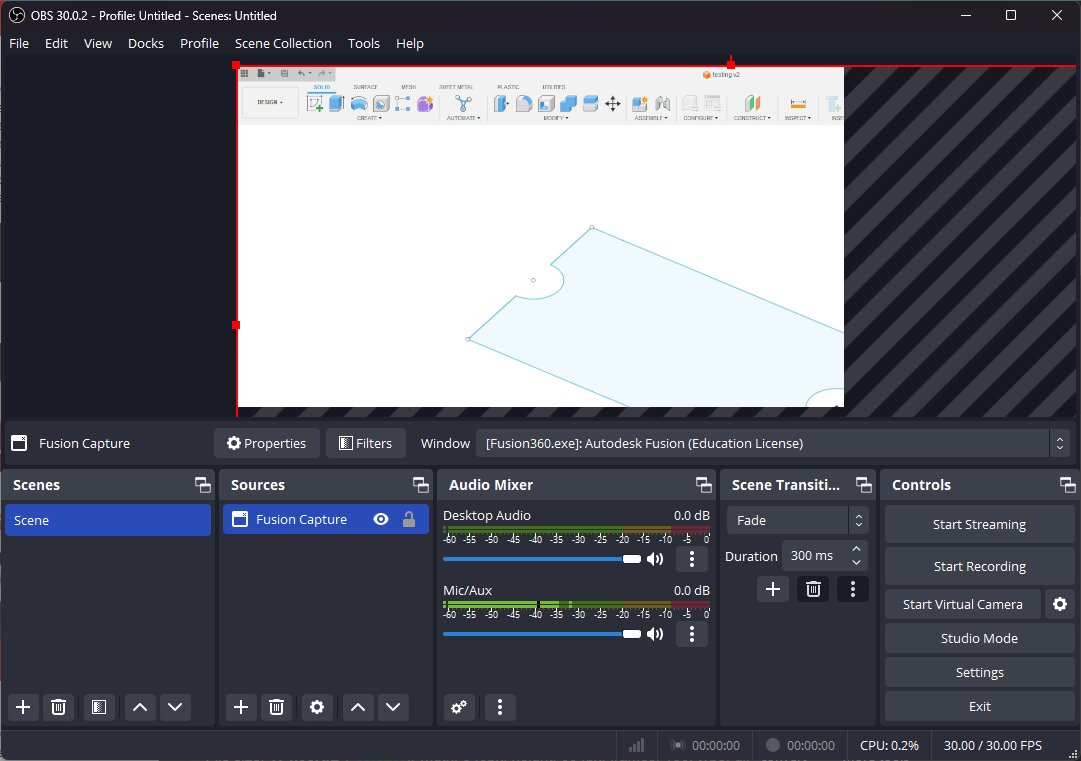This screenshot has height=761, width=1081.
Task: Open Mic/Aux three-dot options
Action: point(692,634)
